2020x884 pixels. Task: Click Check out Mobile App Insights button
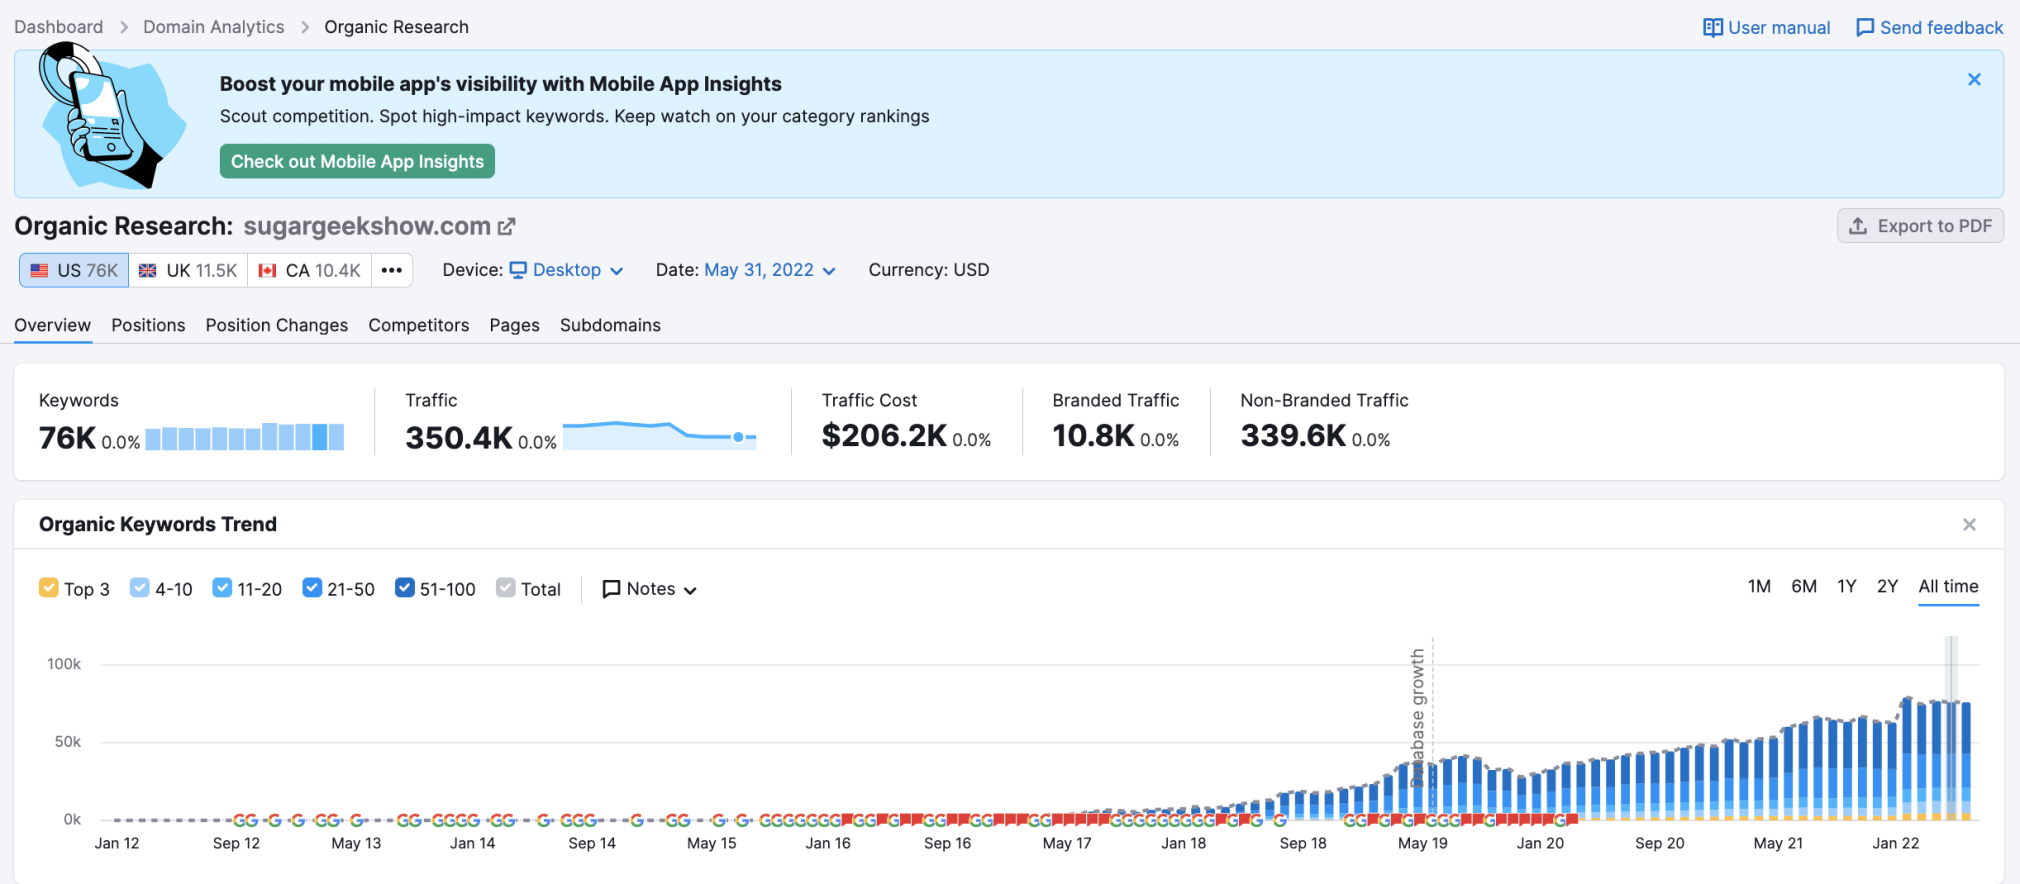(357, 161)
